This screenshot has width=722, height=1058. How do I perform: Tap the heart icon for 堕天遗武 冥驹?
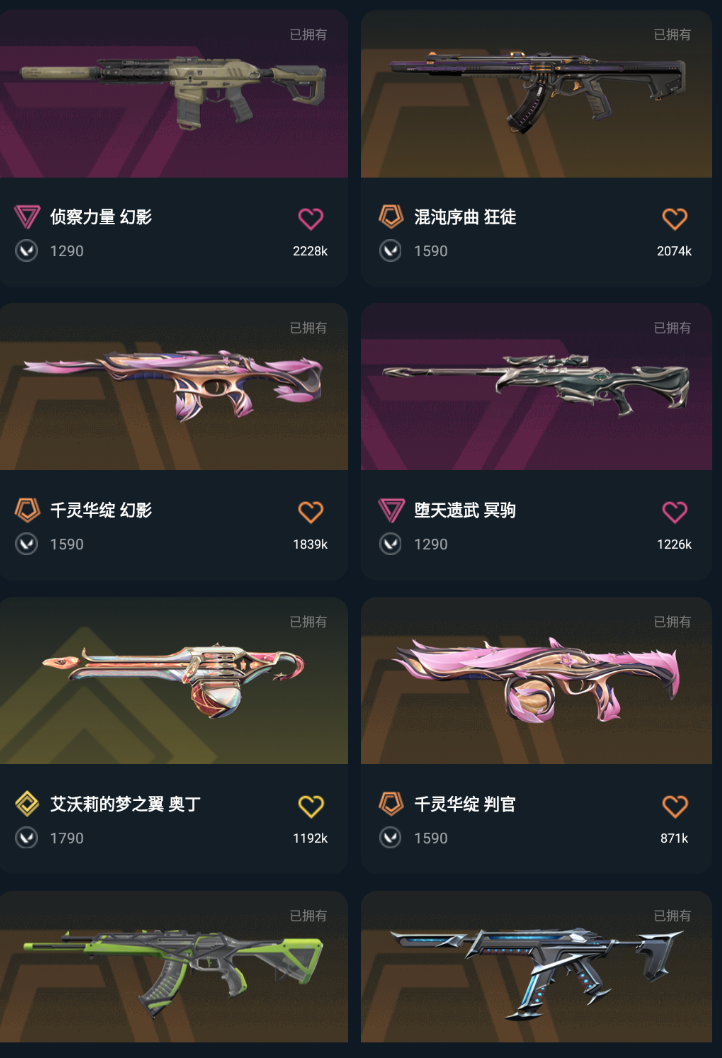pyautogui.click(x=674, y=512)
